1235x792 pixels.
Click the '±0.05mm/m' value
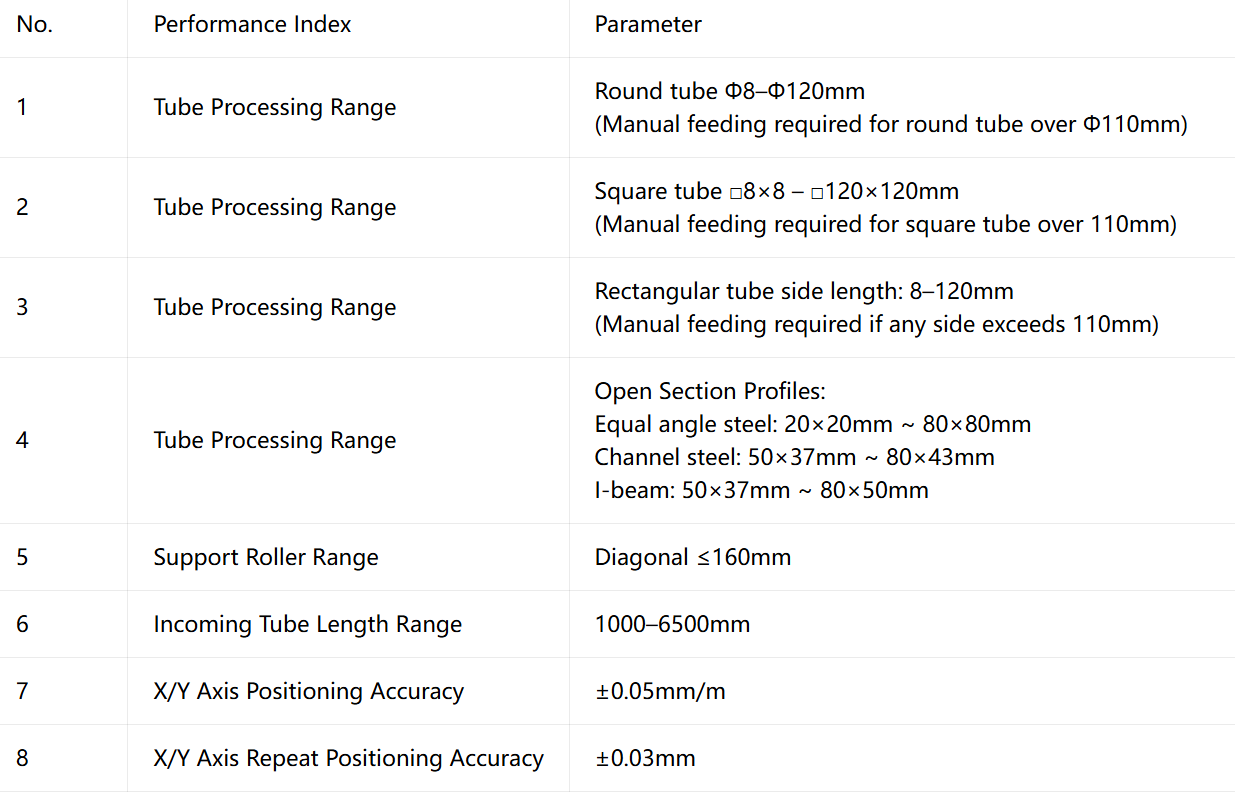(x=660, y=691)
